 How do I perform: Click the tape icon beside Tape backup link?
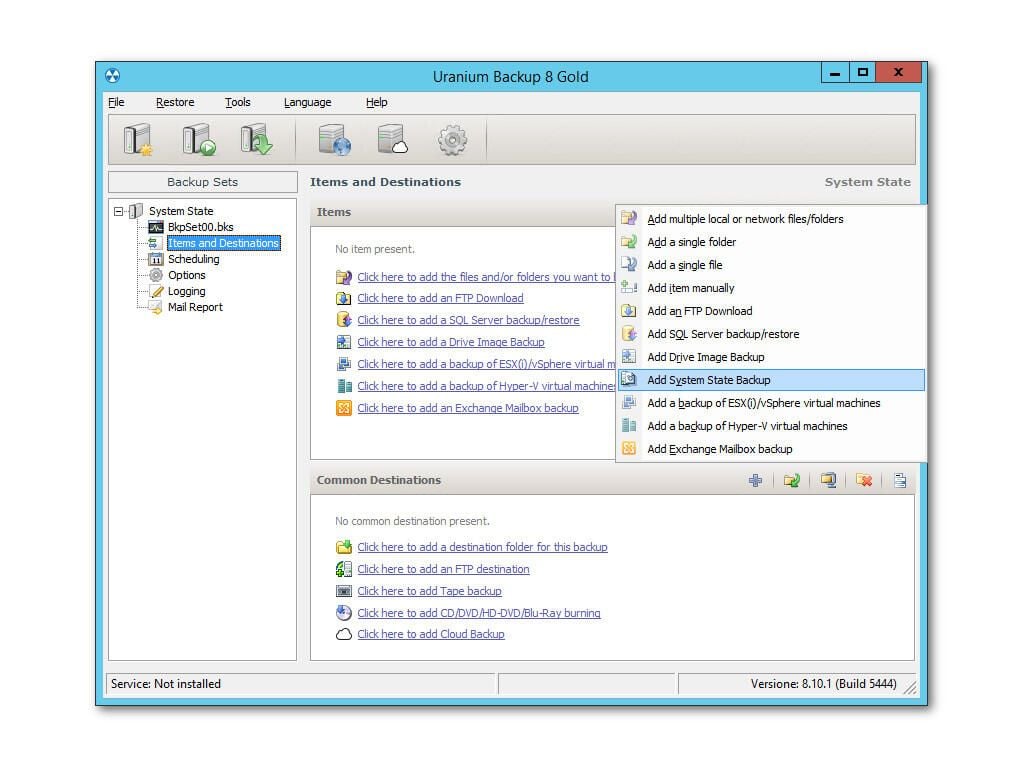click(344, 591)
